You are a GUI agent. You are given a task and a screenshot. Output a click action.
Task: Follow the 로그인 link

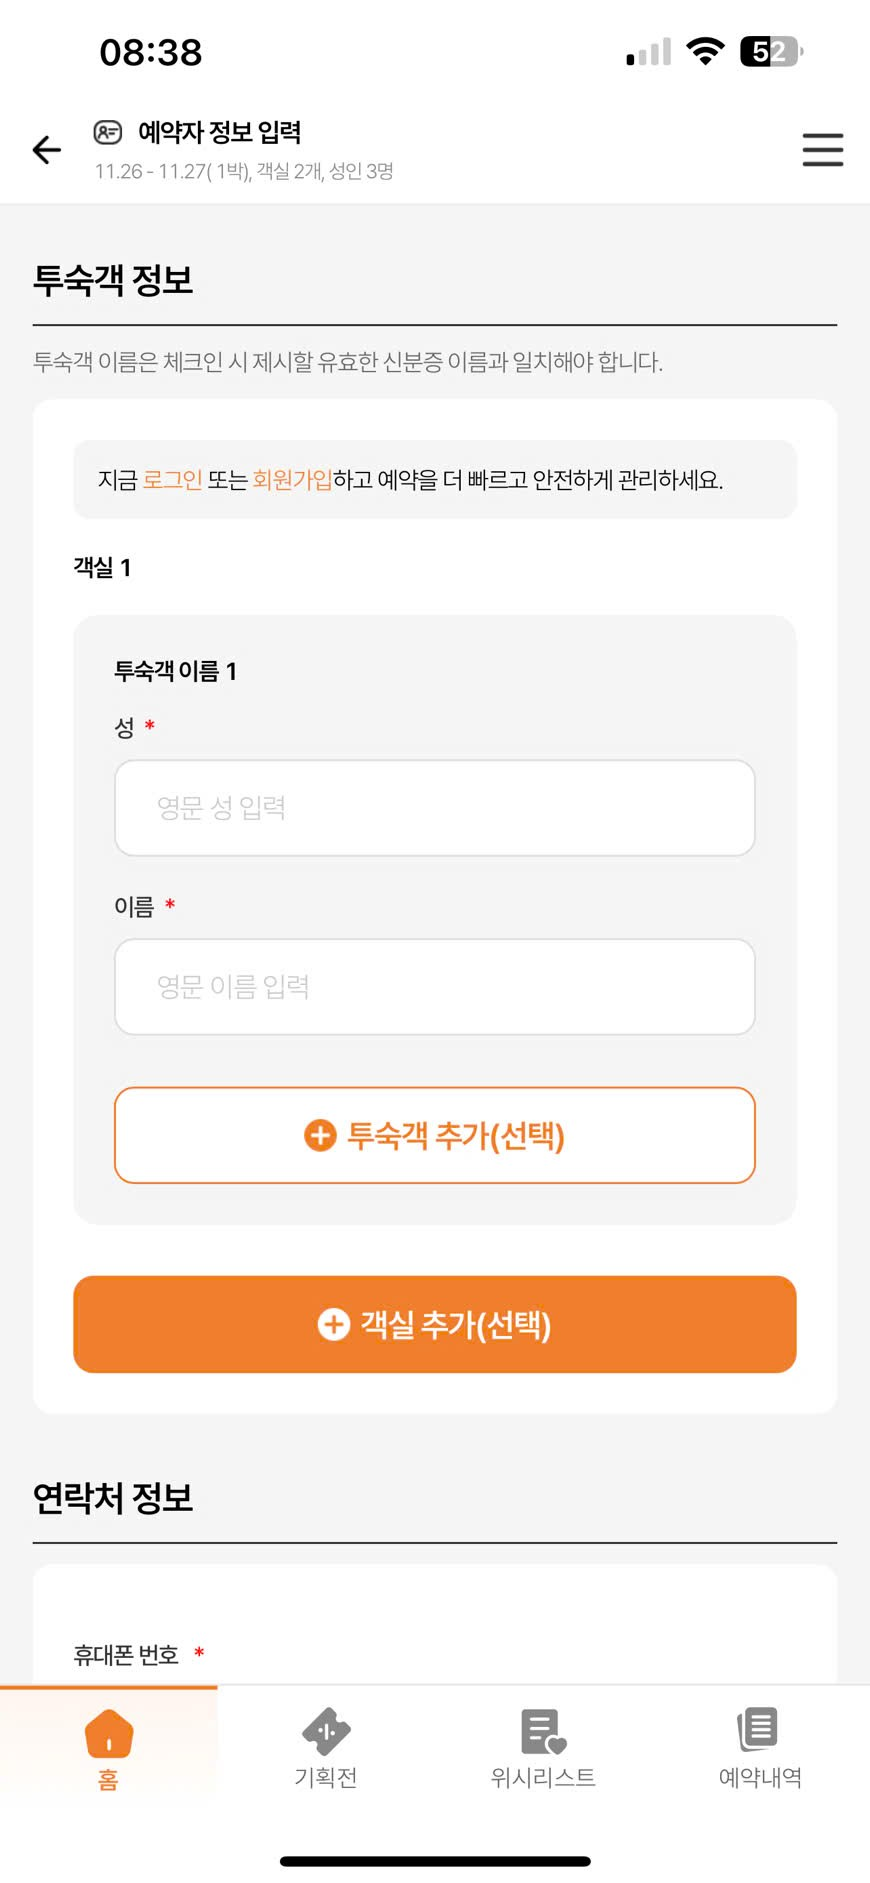pos(172,480)
